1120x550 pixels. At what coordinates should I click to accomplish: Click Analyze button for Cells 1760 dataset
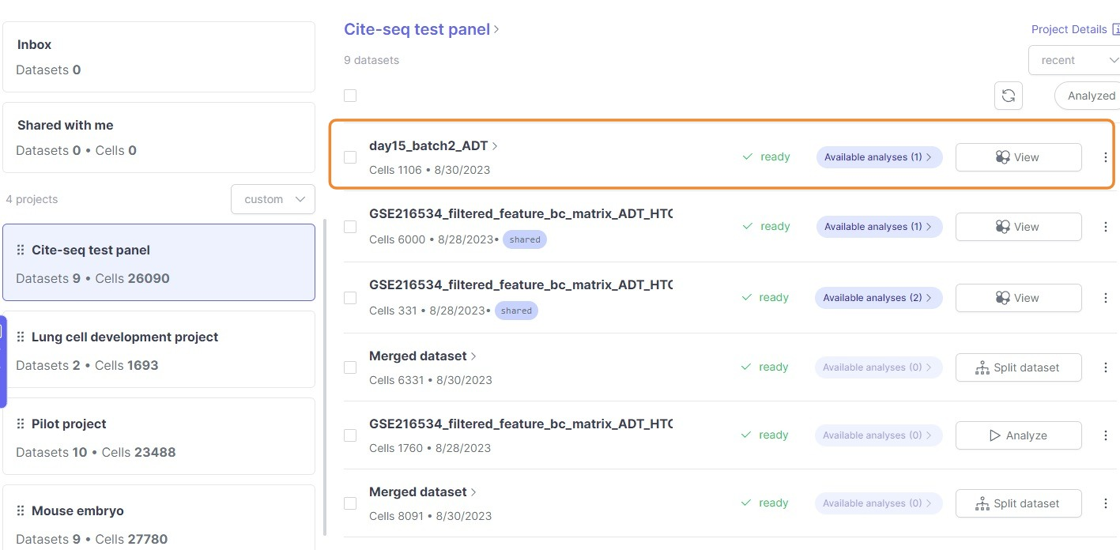point(1018,436)
